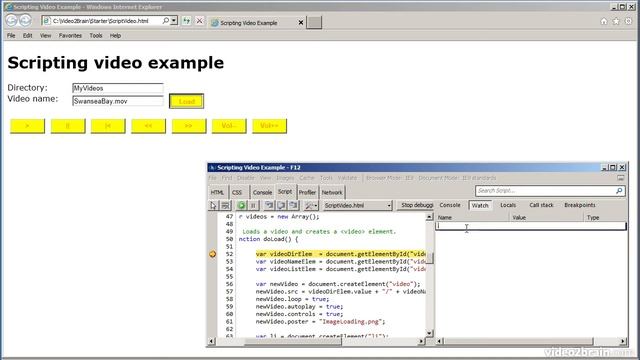Click the Home icon in Internet Explorer
The width and height of the screenshot is (640, 360).
coord(604,21)
